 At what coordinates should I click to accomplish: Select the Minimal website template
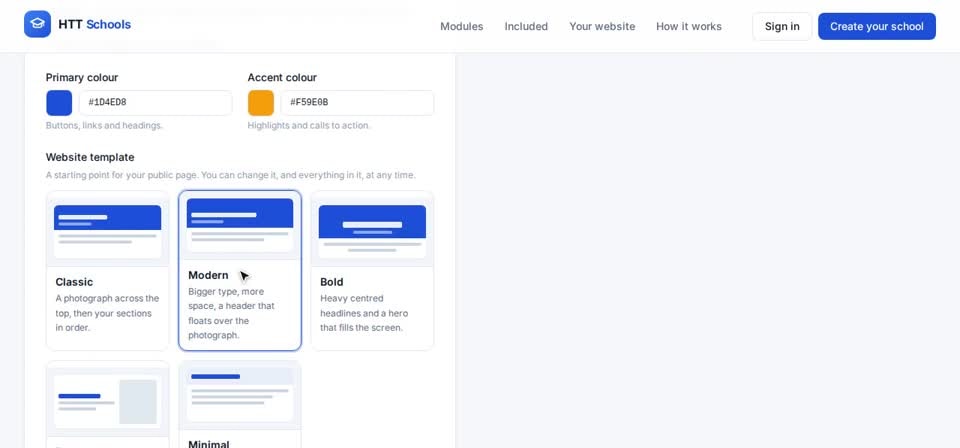(240, 405)
